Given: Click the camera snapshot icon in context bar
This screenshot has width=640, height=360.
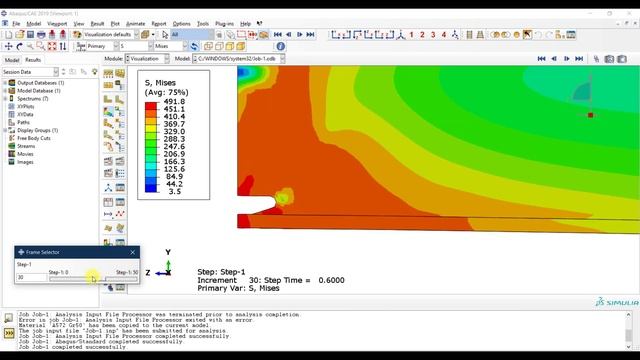Looking at the screenshot, I should pyautogui.click(x=609, y=59).
